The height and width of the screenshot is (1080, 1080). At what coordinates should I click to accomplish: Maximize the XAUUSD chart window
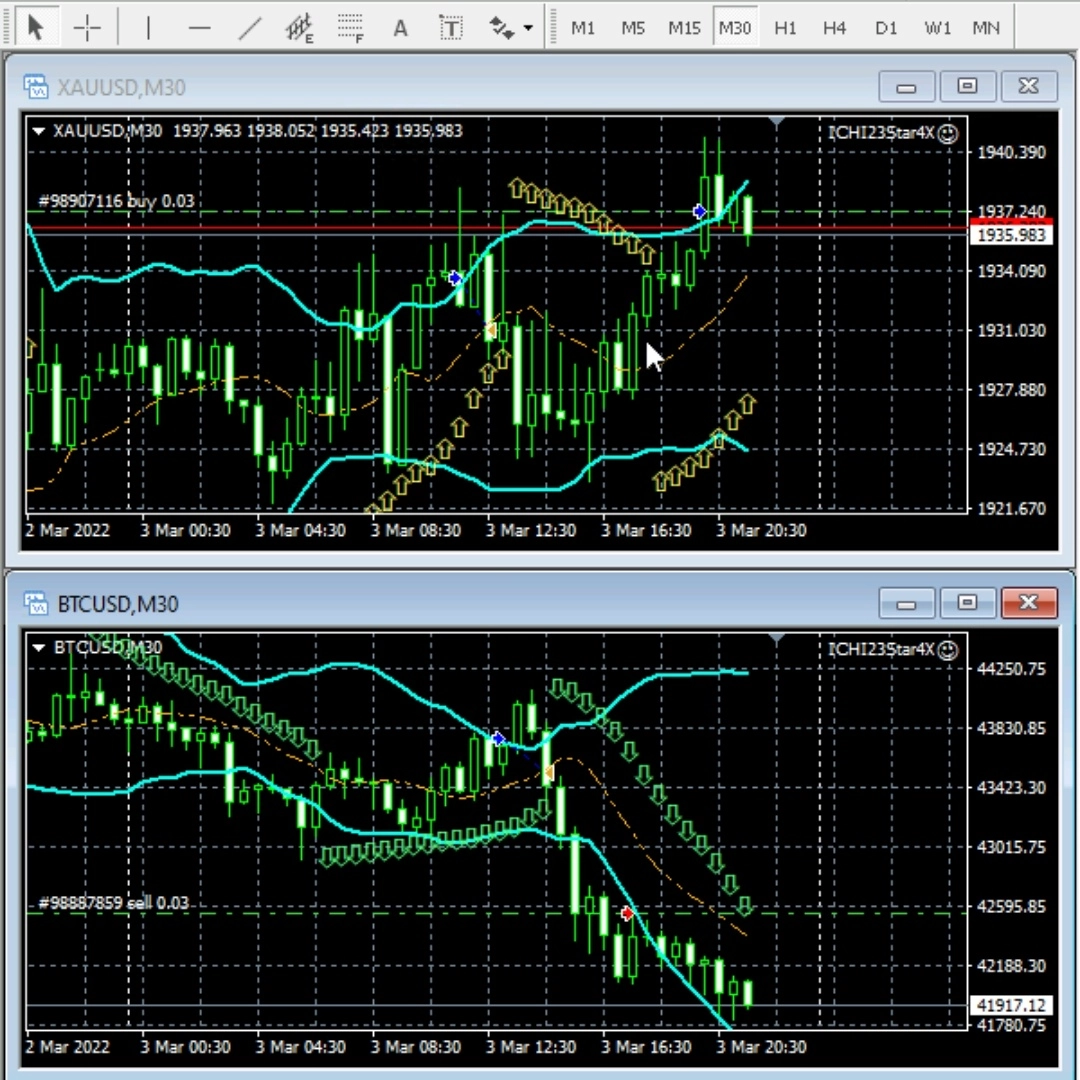(967, 86)
